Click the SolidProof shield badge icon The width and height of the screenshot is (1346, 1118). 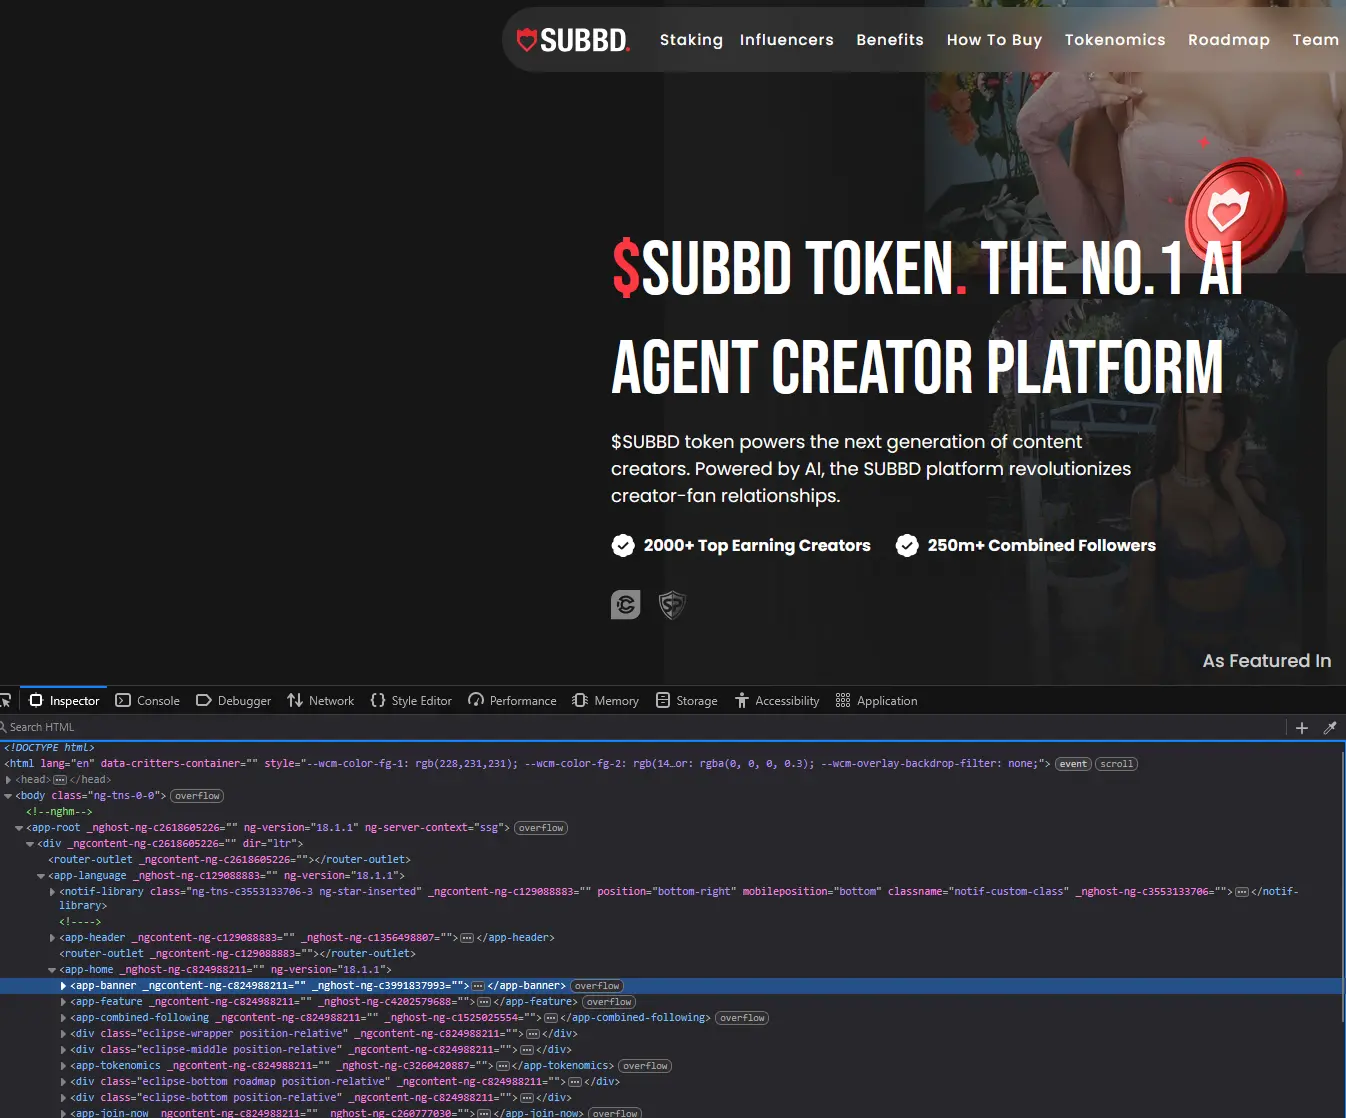coord(672,604)
